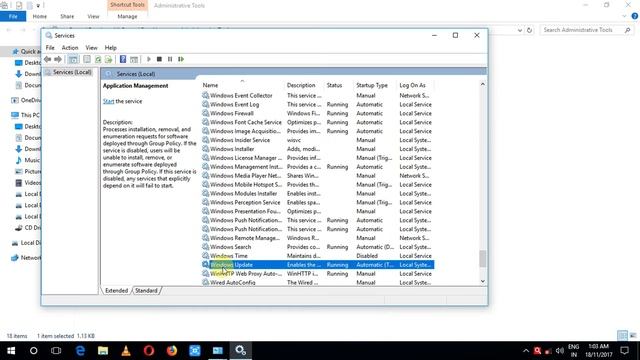This screenshot has width=640, height=360.
Task: Sort by Log On As column header
Action: click(412, 85)
